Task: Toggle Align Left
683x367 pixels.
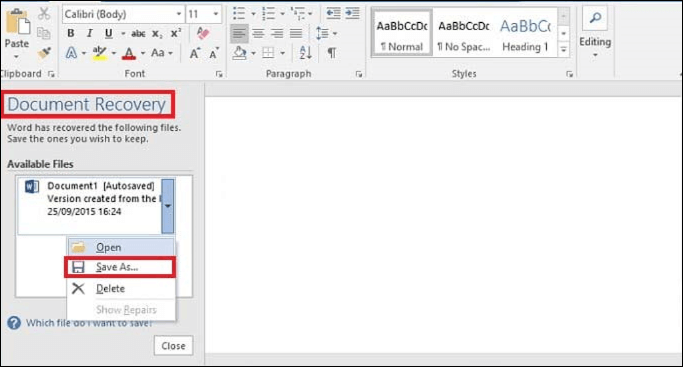Action: pyautogui.click(x=239, y=34)
